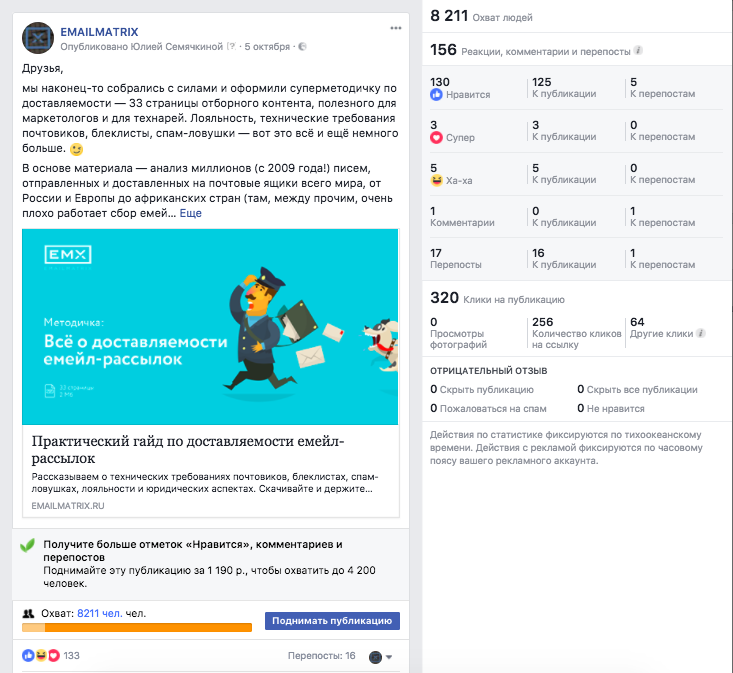Viewport: 733px width, 673px height.
Task: Click info icon next to reactions summary
Action: pos(638,50)
